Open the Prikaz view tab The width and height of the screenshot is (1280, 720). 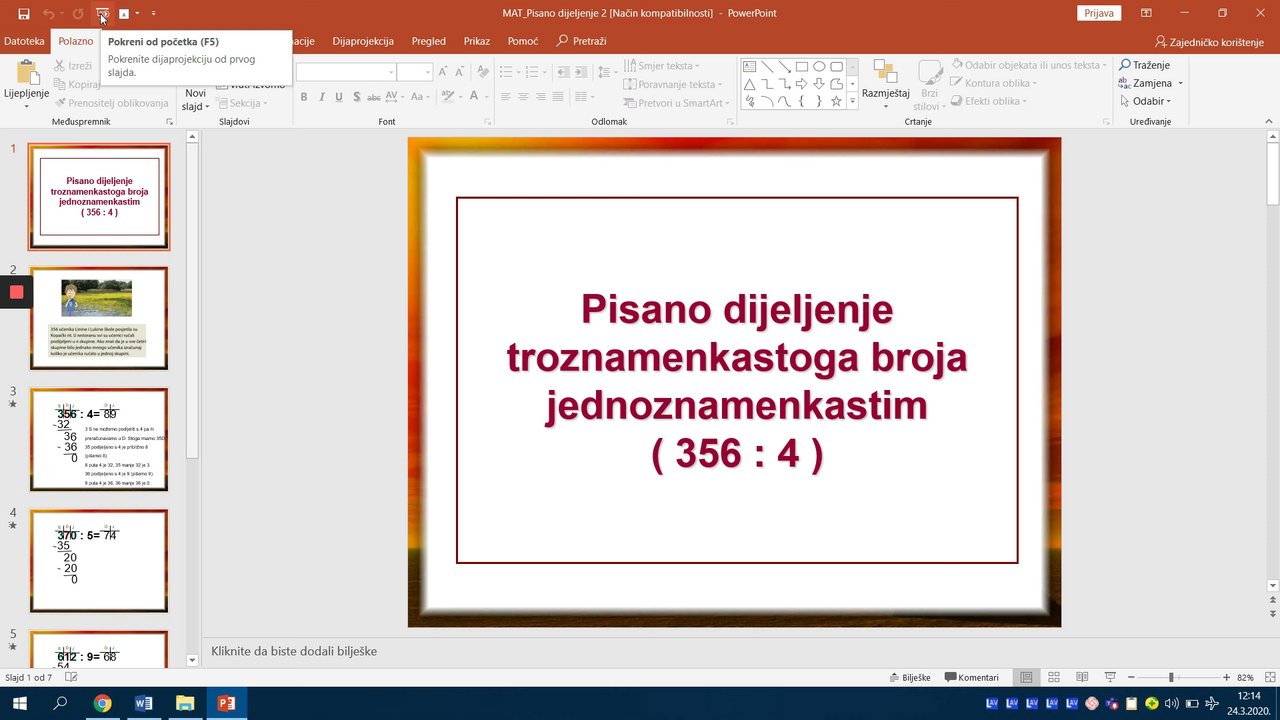pos(476,41)
